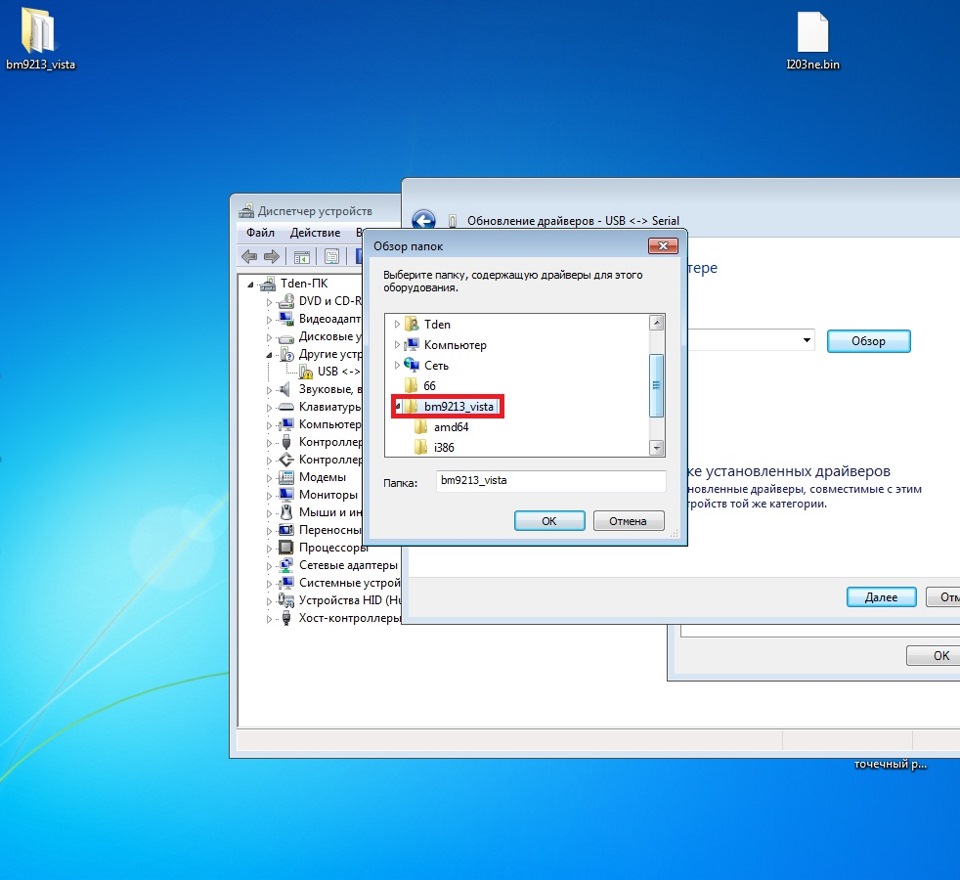Viewport: 960px width, 880px height.
Task: Close the Обзор папок dialog
Action: [x=662, y=246]
